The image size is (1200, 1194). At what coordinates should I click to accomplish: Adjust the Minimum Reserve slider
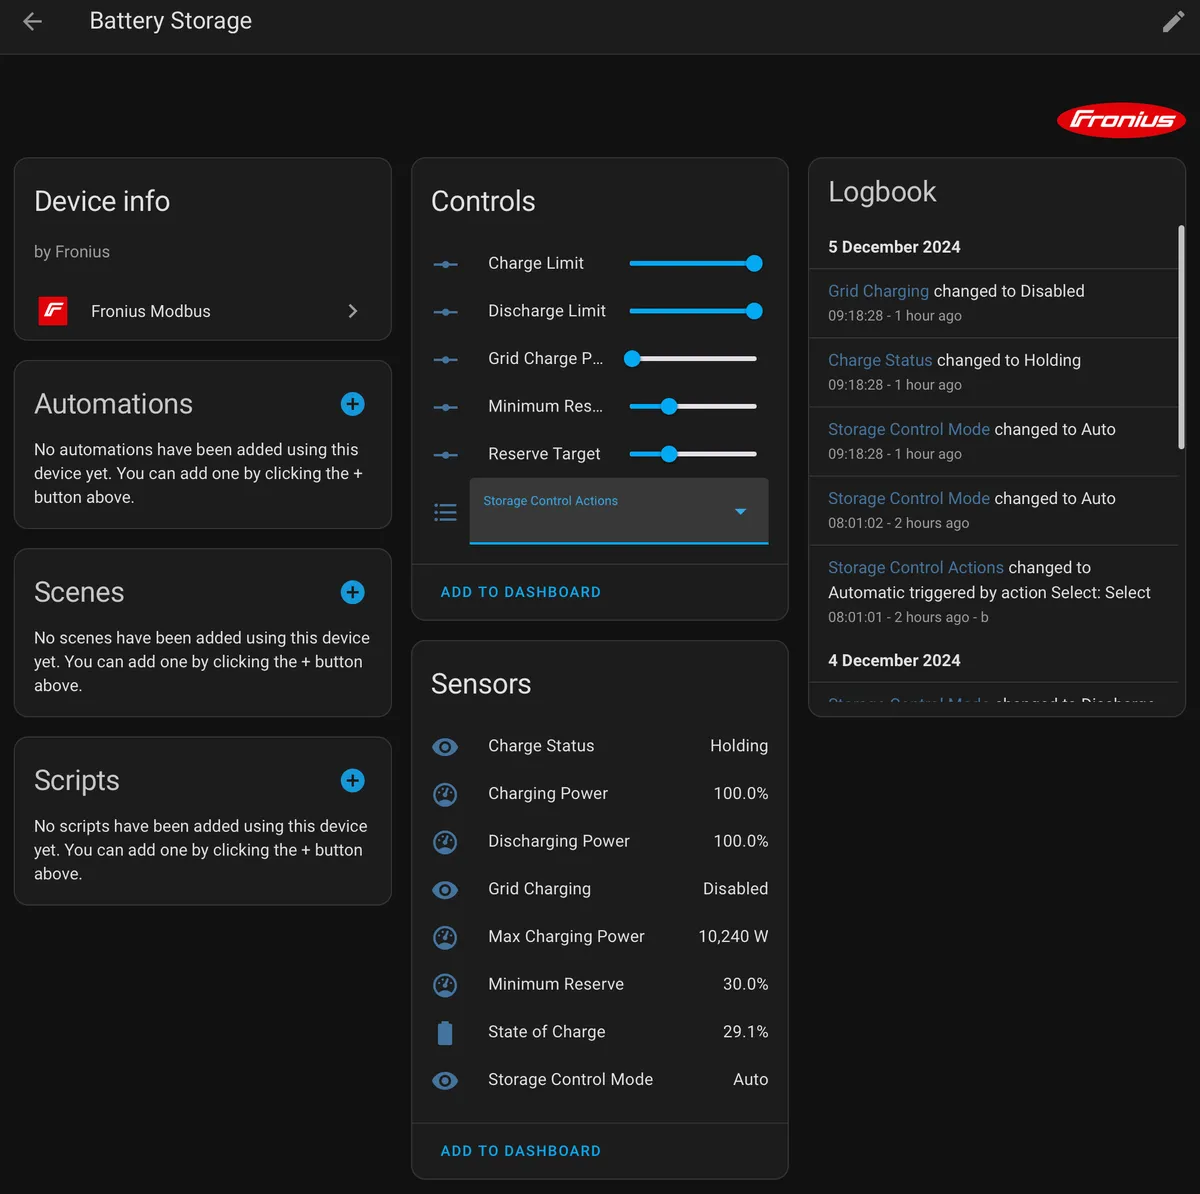pyautogui.click(x=693, y=406)
